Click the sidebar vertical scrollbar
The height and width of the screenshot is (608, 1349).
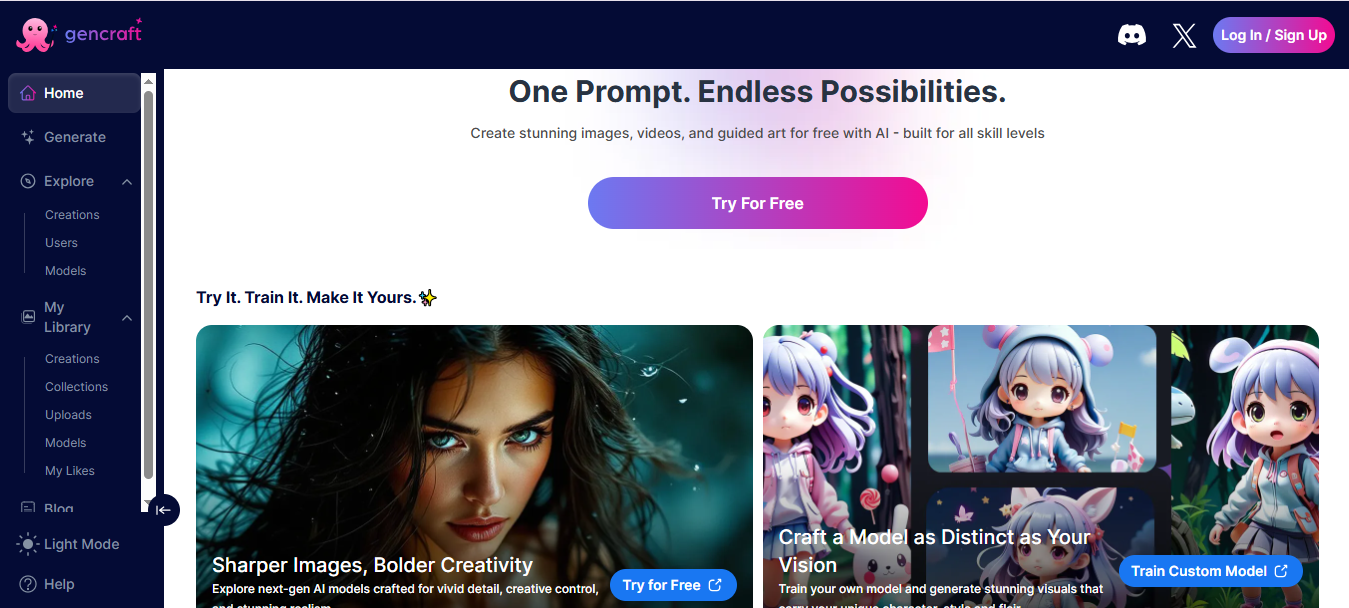click(148, 285)
